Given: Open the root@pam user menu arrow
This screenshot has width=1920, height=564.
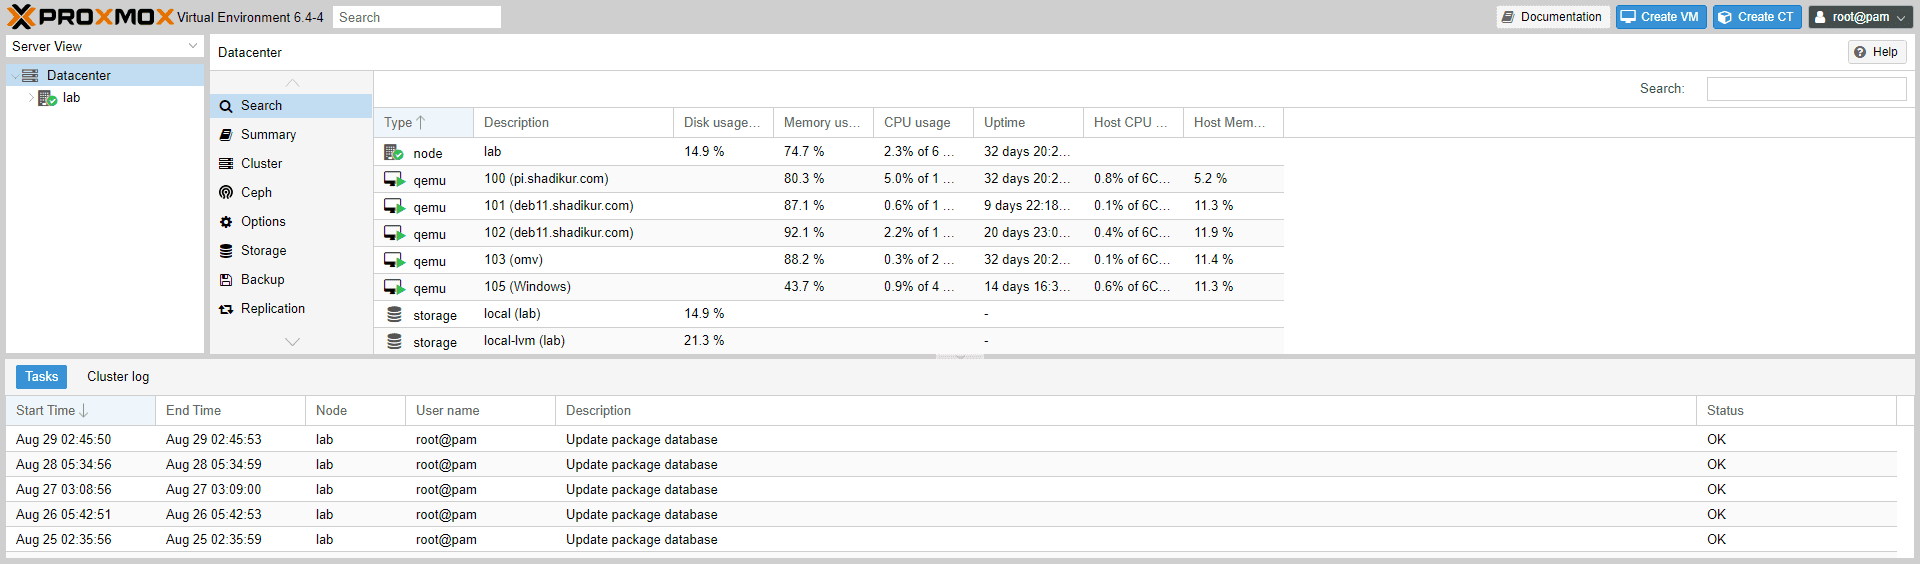Looking at the screenshot, I should [1900, 18].
